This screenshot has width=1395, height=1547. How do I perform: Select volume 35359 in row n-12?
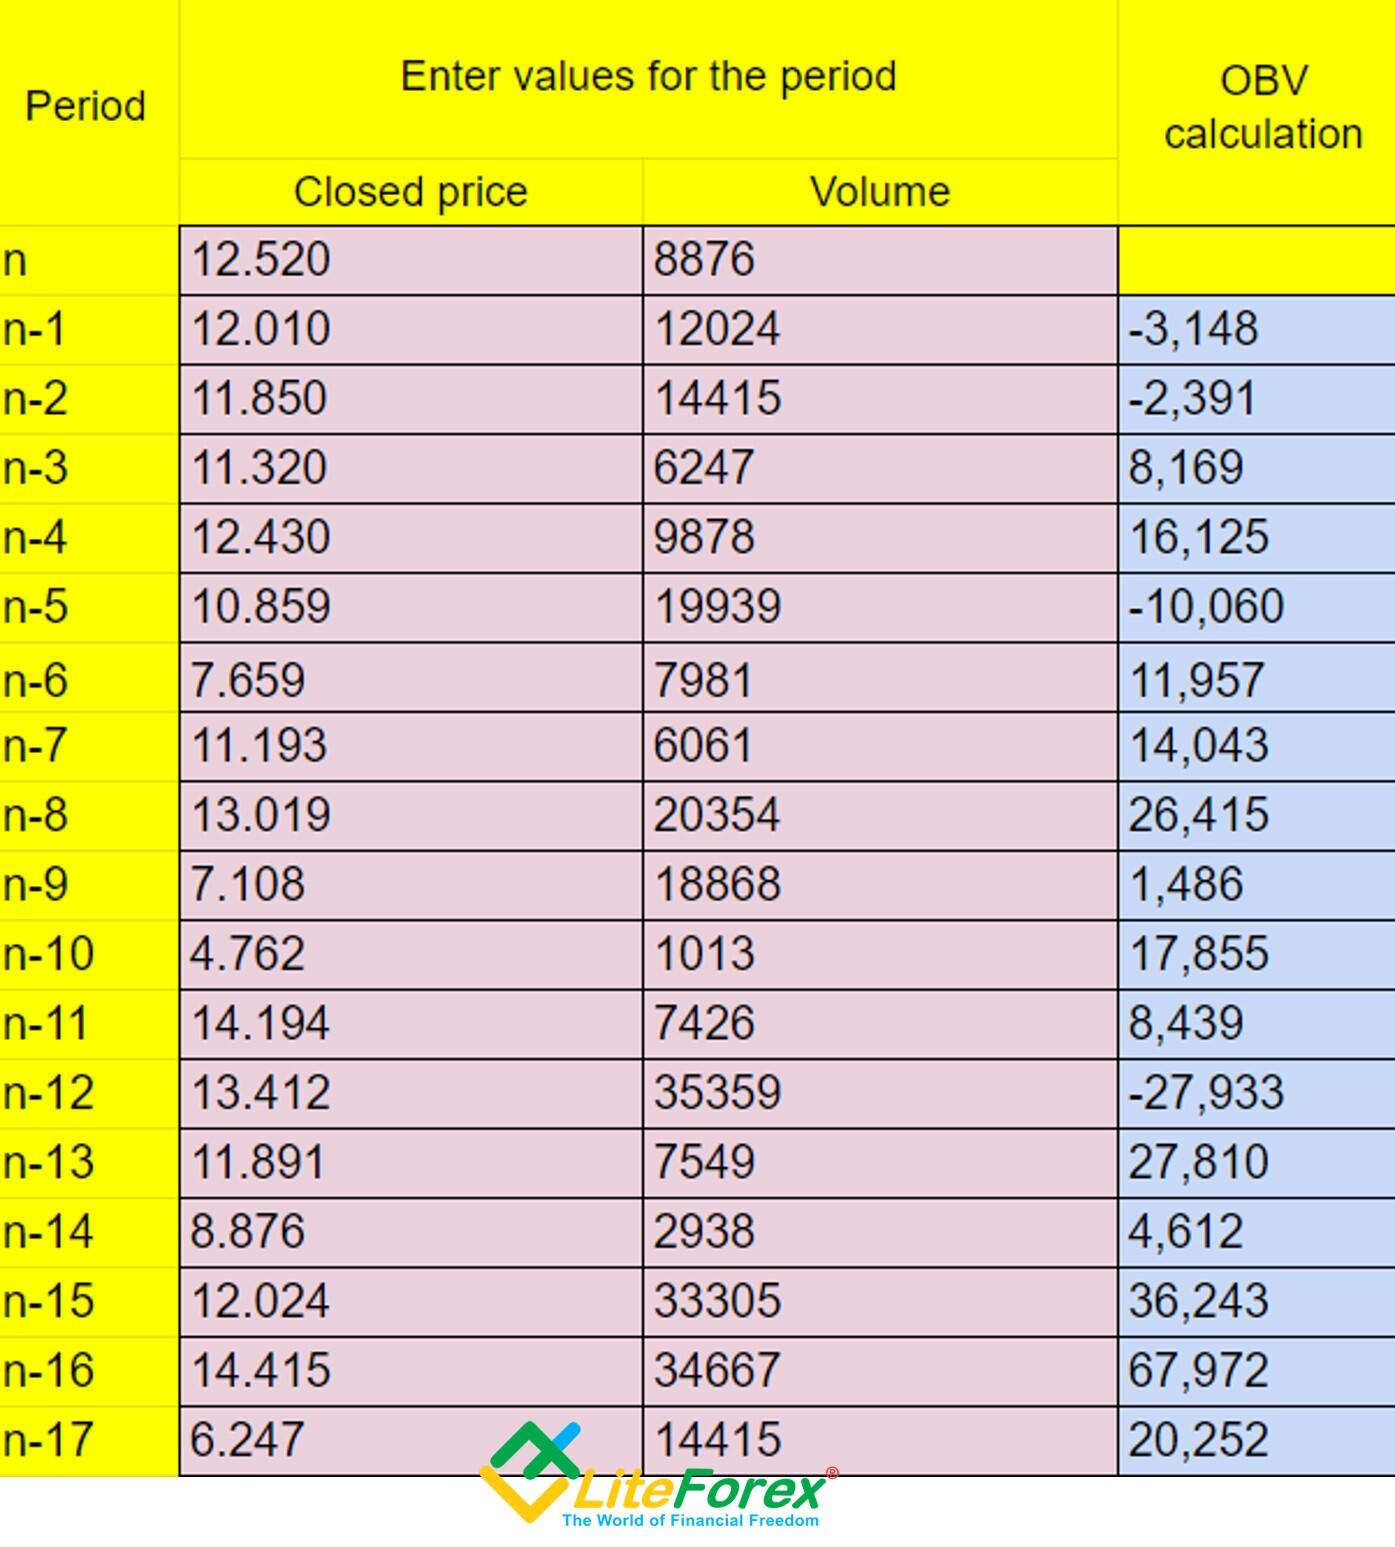tap(880, 1094)
